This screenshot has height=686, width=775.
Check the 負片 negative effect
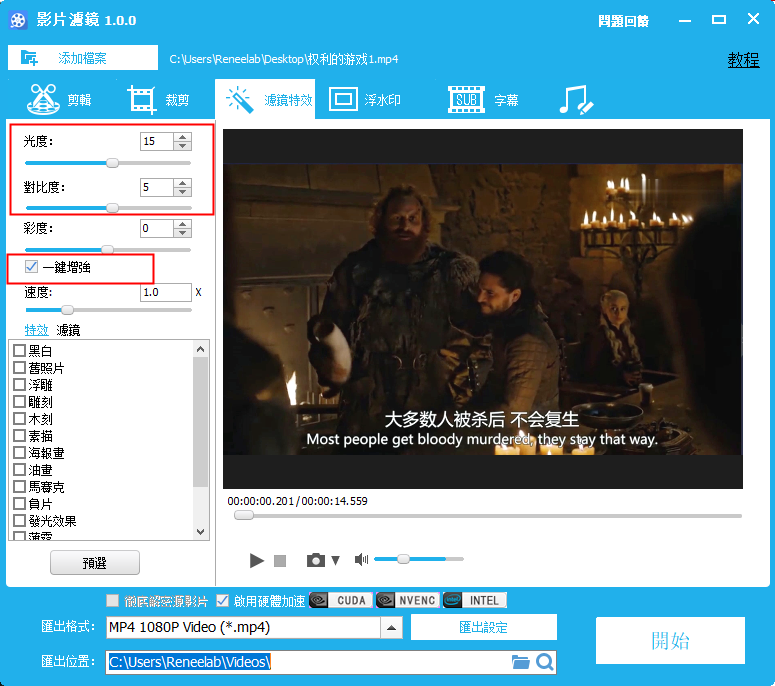20,504
